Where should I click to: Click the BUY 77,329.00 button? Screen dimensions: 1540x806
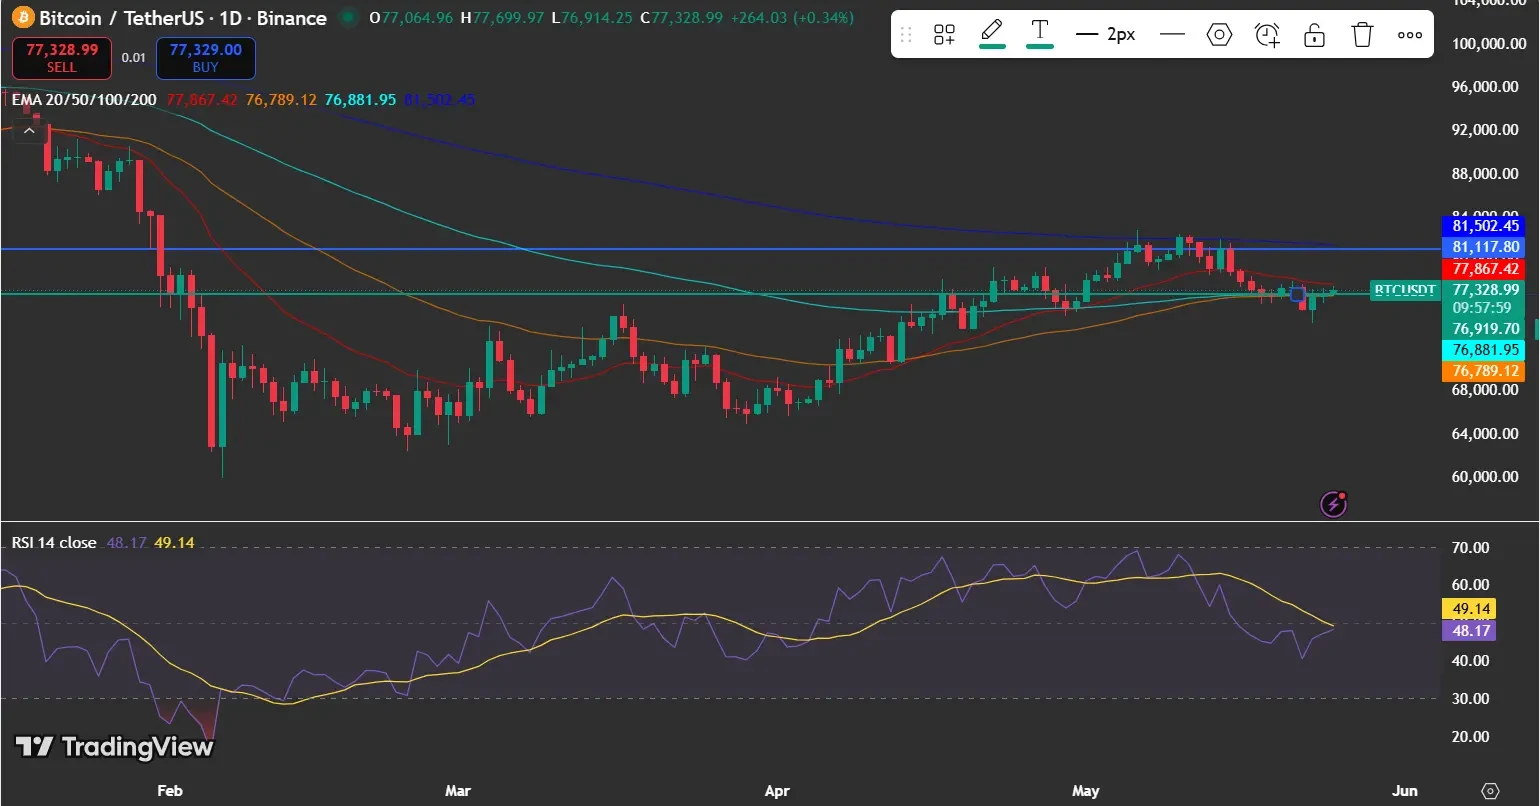[205, 58]
